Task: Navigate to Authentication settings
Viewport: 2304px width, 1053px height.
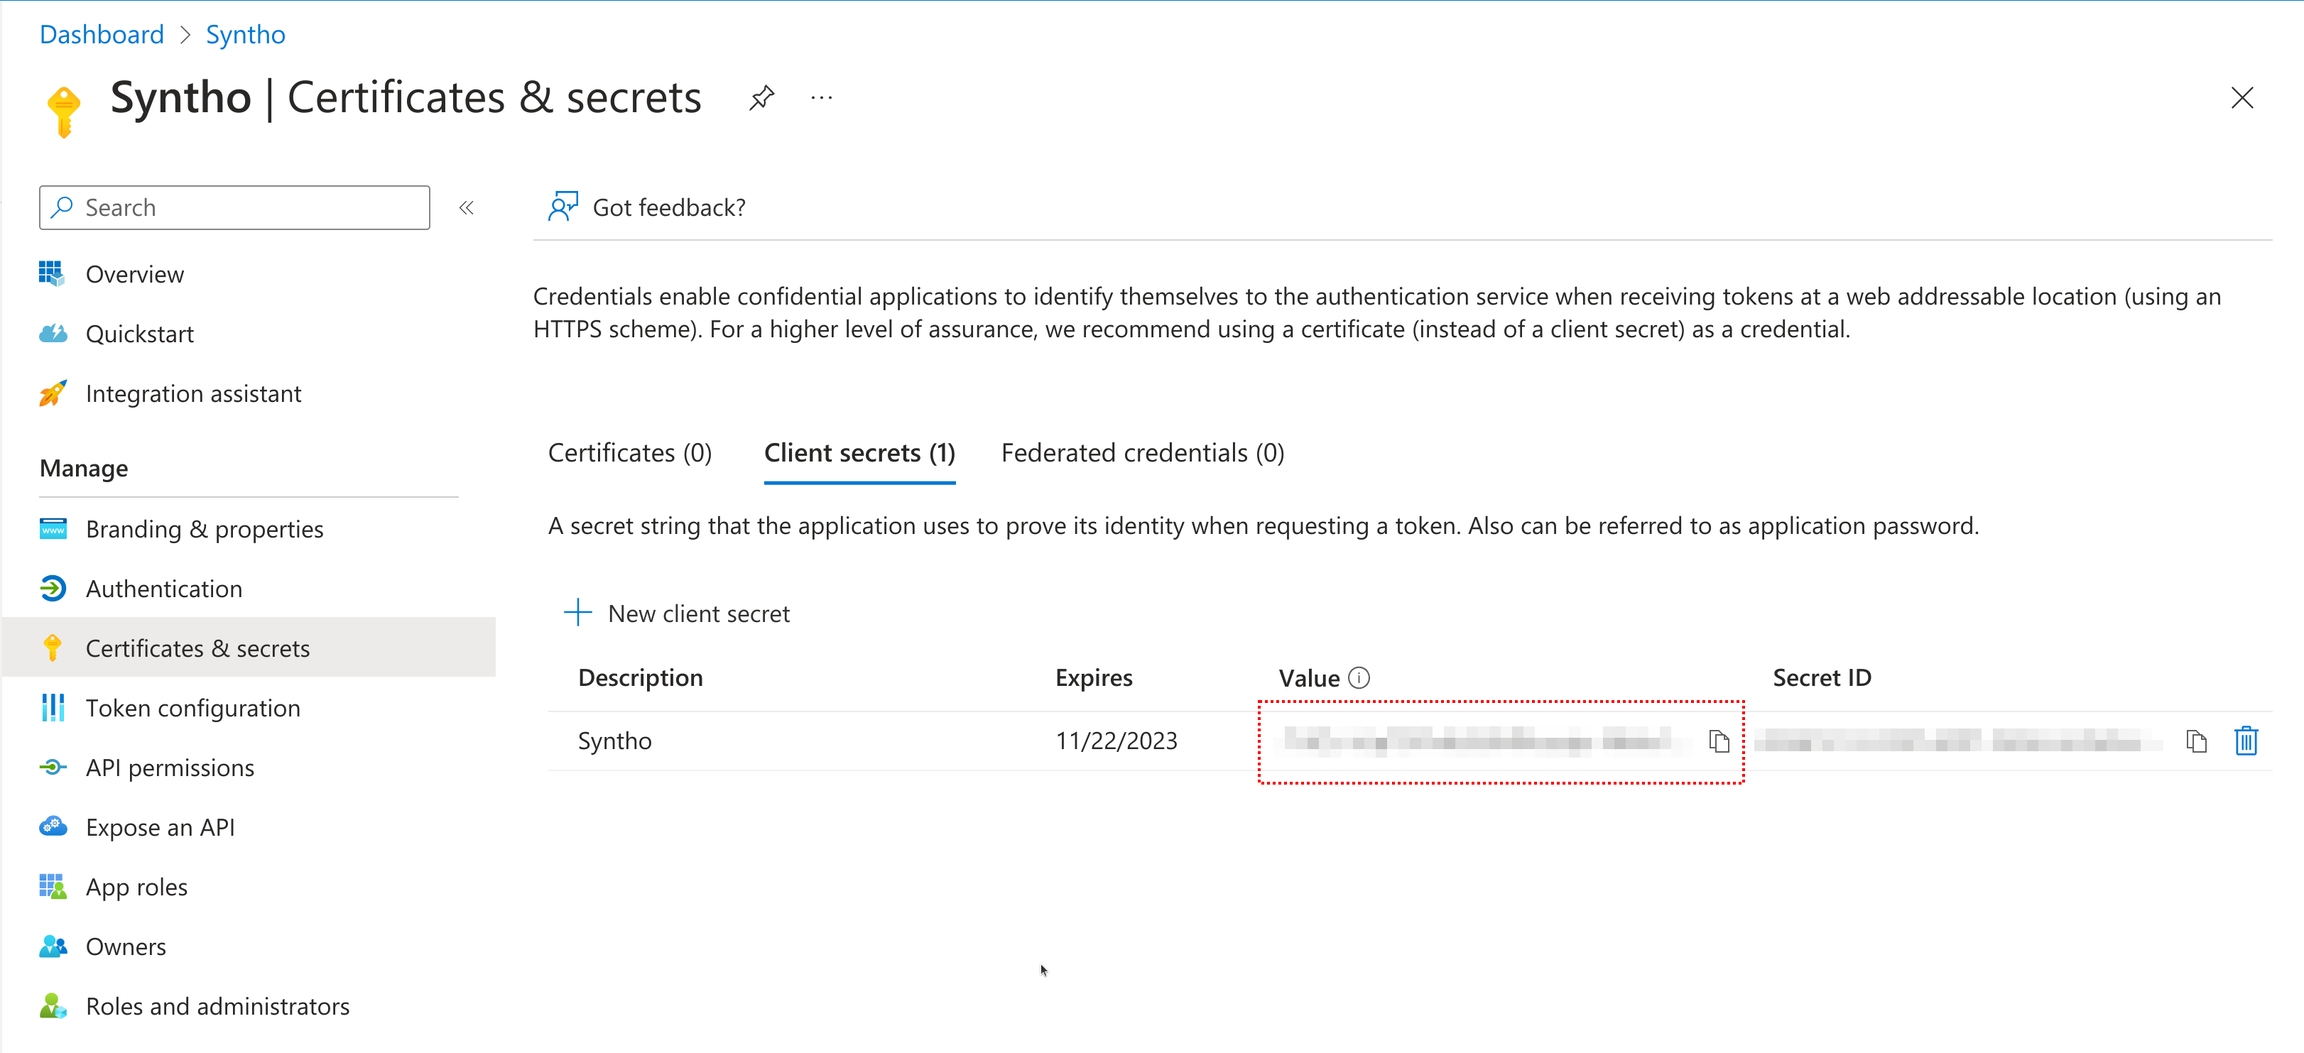Action: 163,589
